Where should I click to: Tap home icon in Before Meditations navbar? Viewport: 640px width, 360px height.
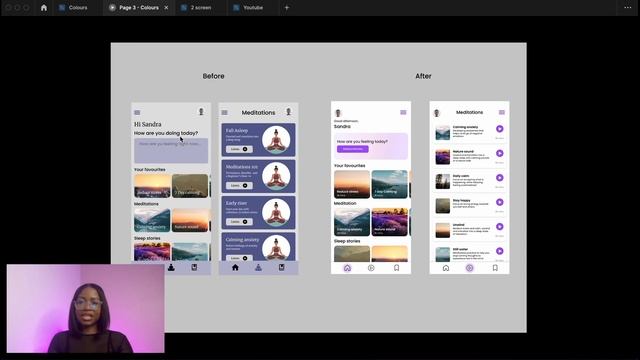(235, 267)
